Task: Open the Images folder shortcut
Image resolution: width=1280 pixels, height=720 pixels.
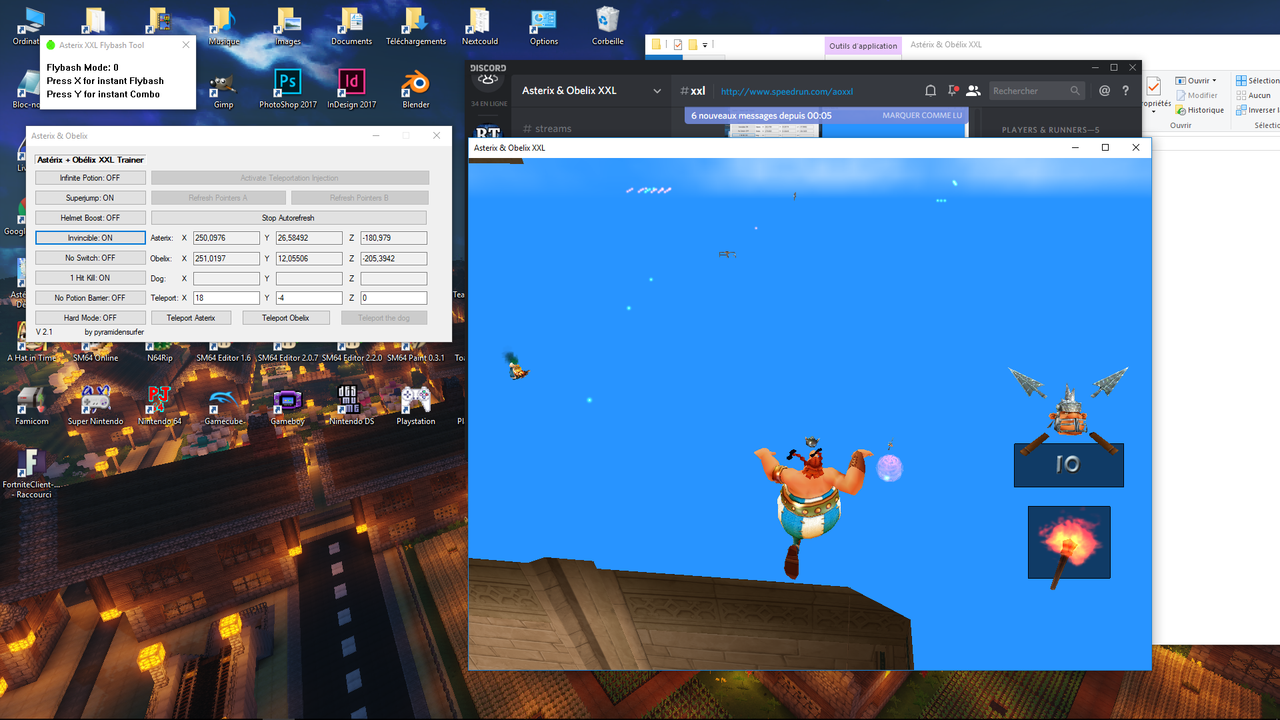Action: tap(288, 27)
